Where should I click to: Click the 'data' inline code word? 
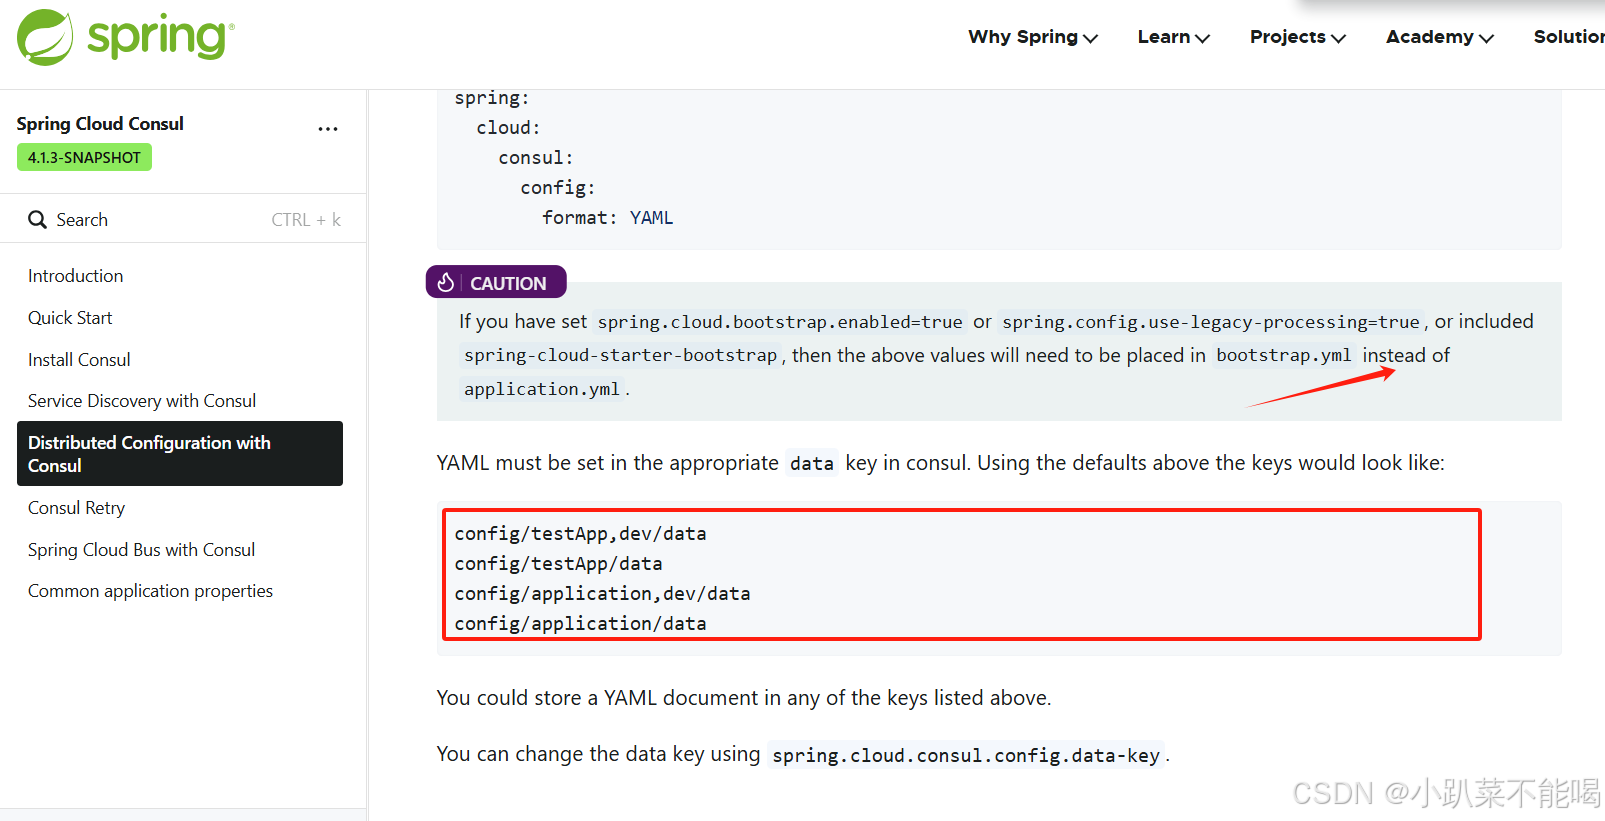(812, 464)
